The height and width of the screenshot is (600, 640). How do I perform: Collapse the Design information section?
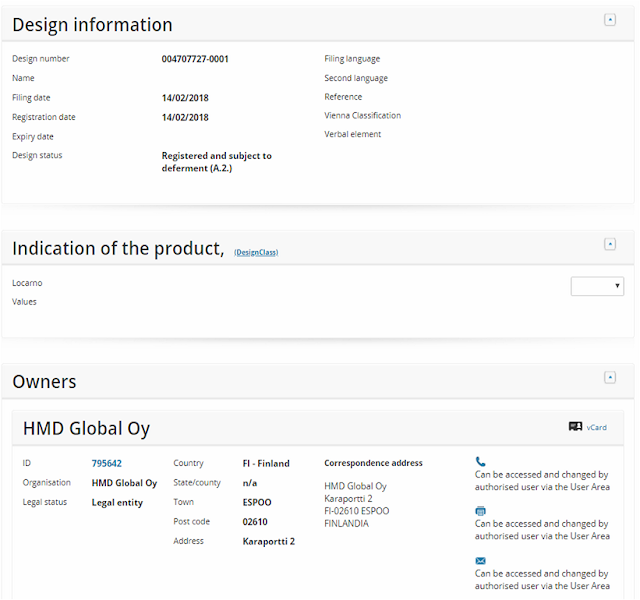(610, 20)
